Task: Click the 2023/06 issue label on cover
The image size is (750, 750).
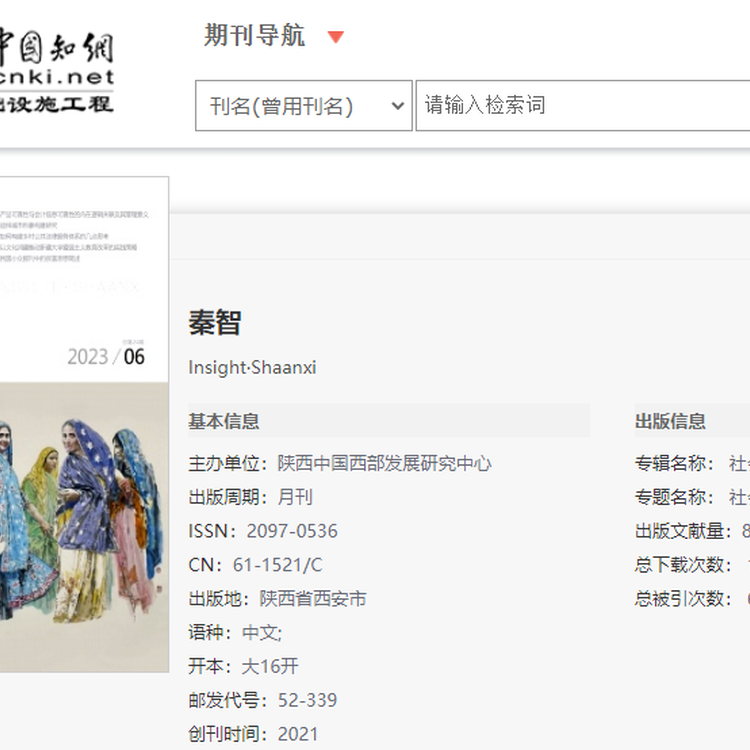Action: click(x=106, y=357)
